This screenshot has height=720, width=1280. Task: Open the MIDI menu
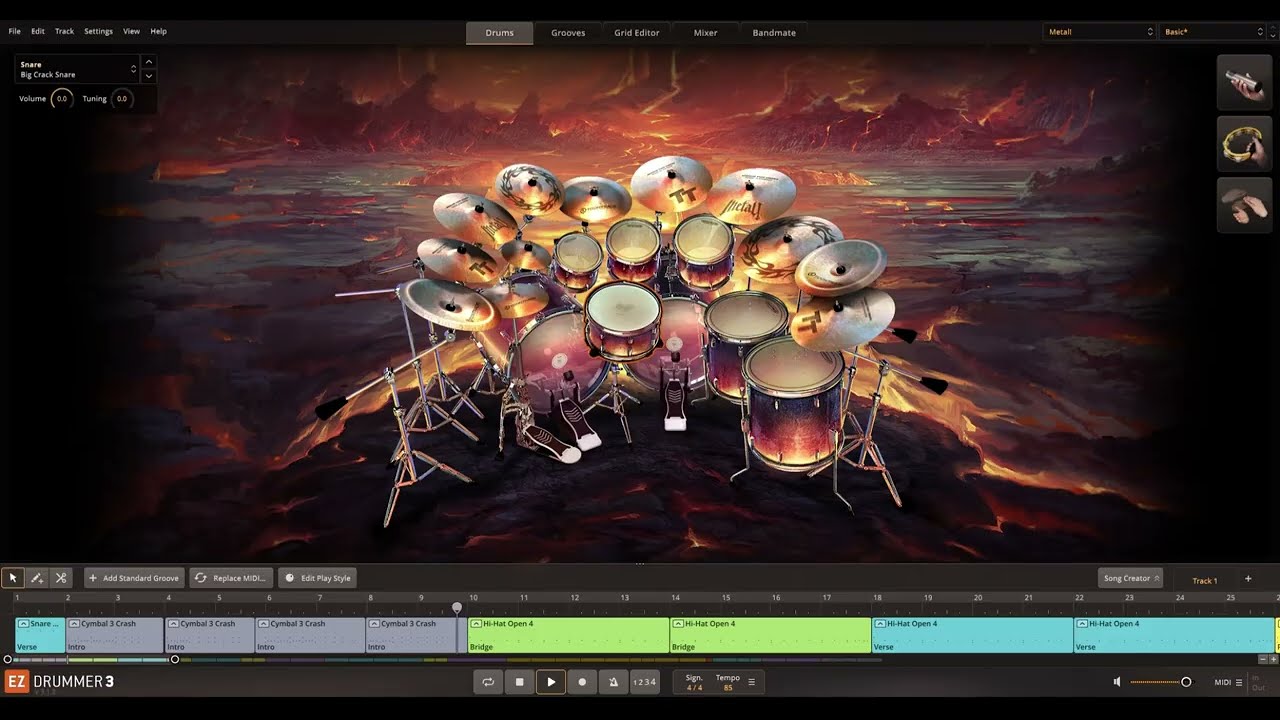click(1228, 682)
